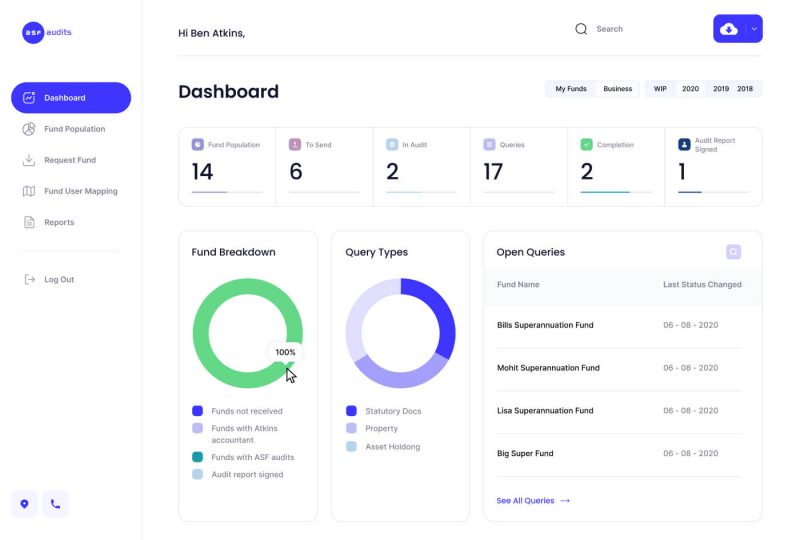Click the magnifier search icon in header
Viewport: 800px width, 540px height.
point(581,29)
